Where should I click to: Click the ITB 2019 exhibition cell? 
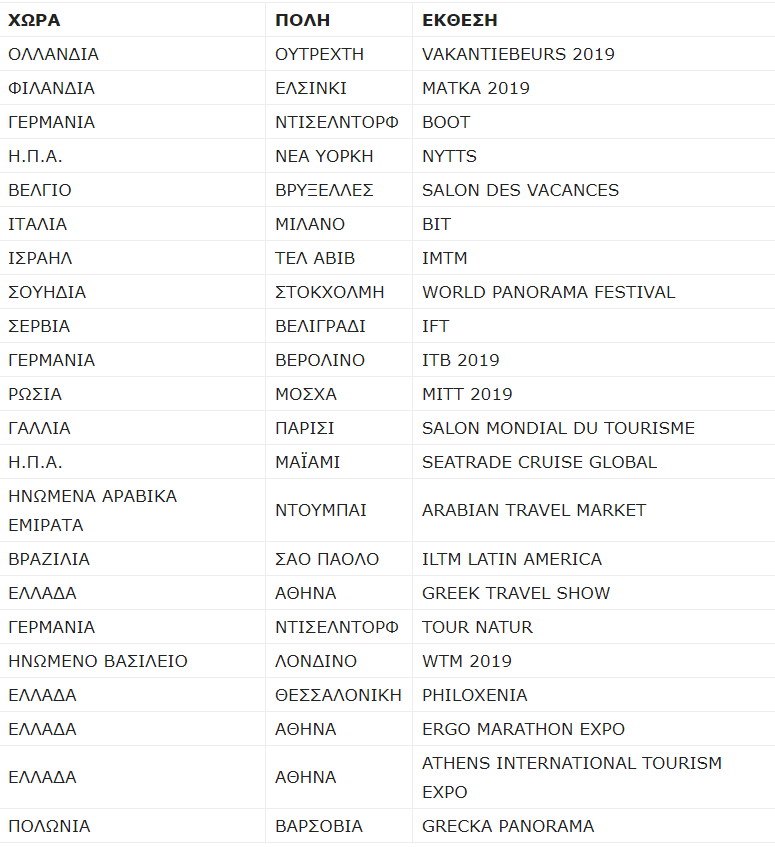point(460,360)
